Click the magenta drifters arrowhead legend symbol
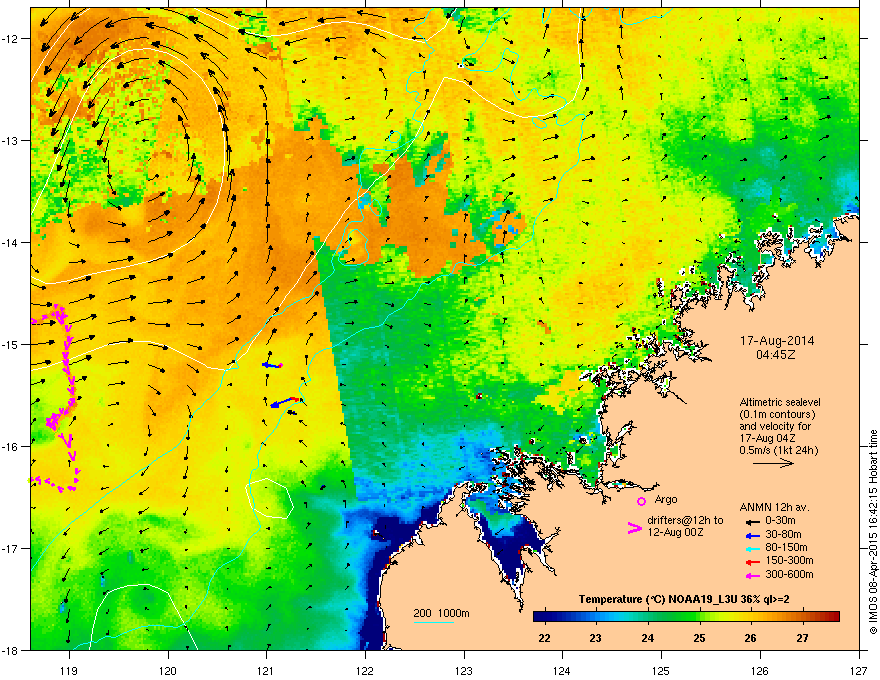This screenshot has height=680, width=880. click(634, 527)
